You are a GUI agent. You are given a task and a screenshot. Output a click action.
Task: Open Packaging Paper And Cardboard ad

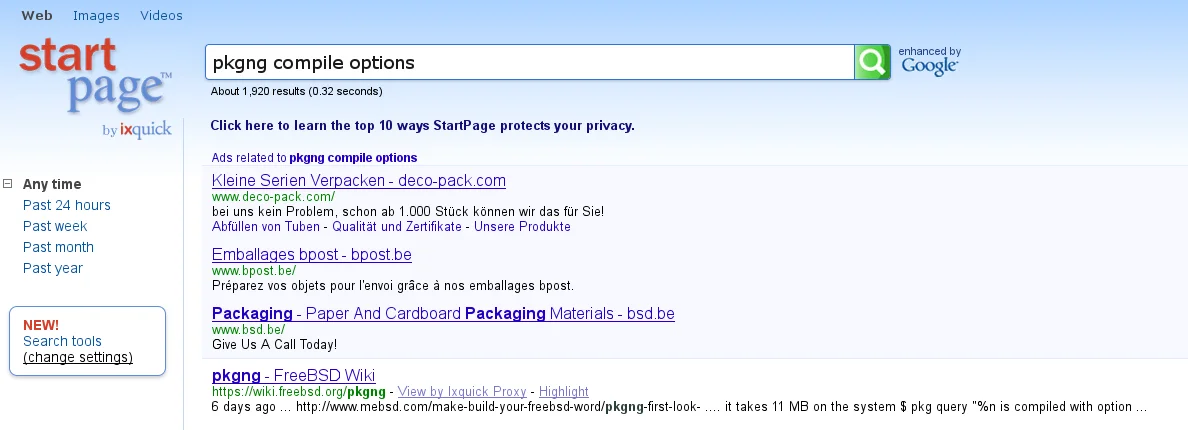pos(443,313)
